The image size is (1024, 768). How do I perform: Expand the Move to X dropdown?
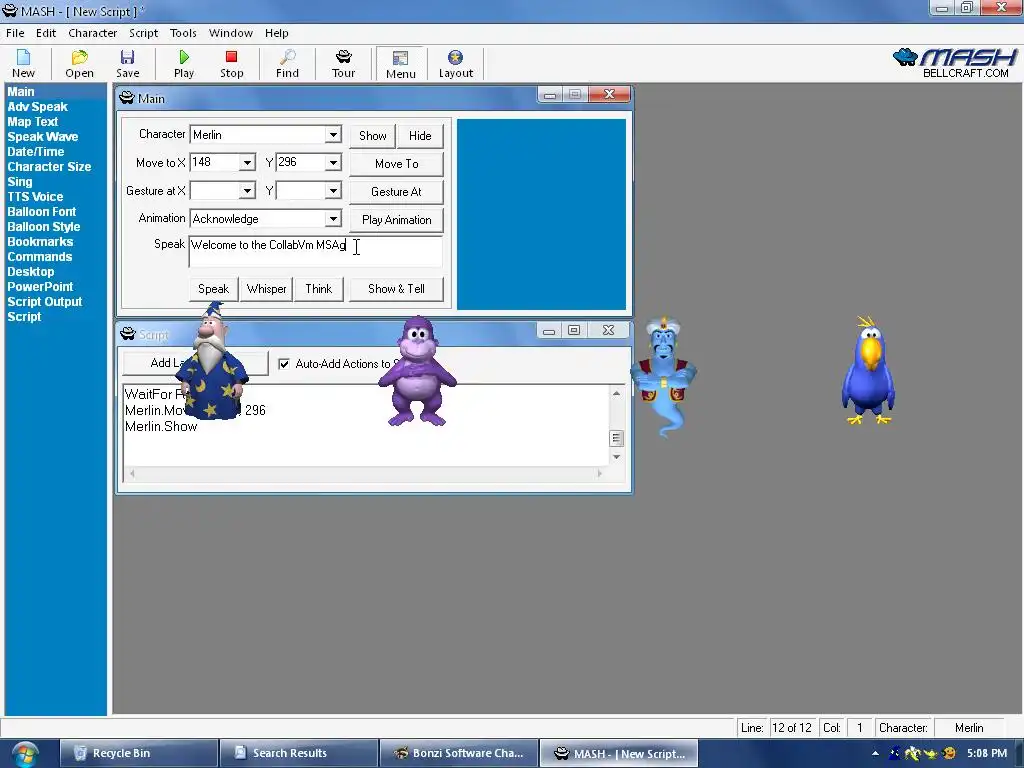247,162
